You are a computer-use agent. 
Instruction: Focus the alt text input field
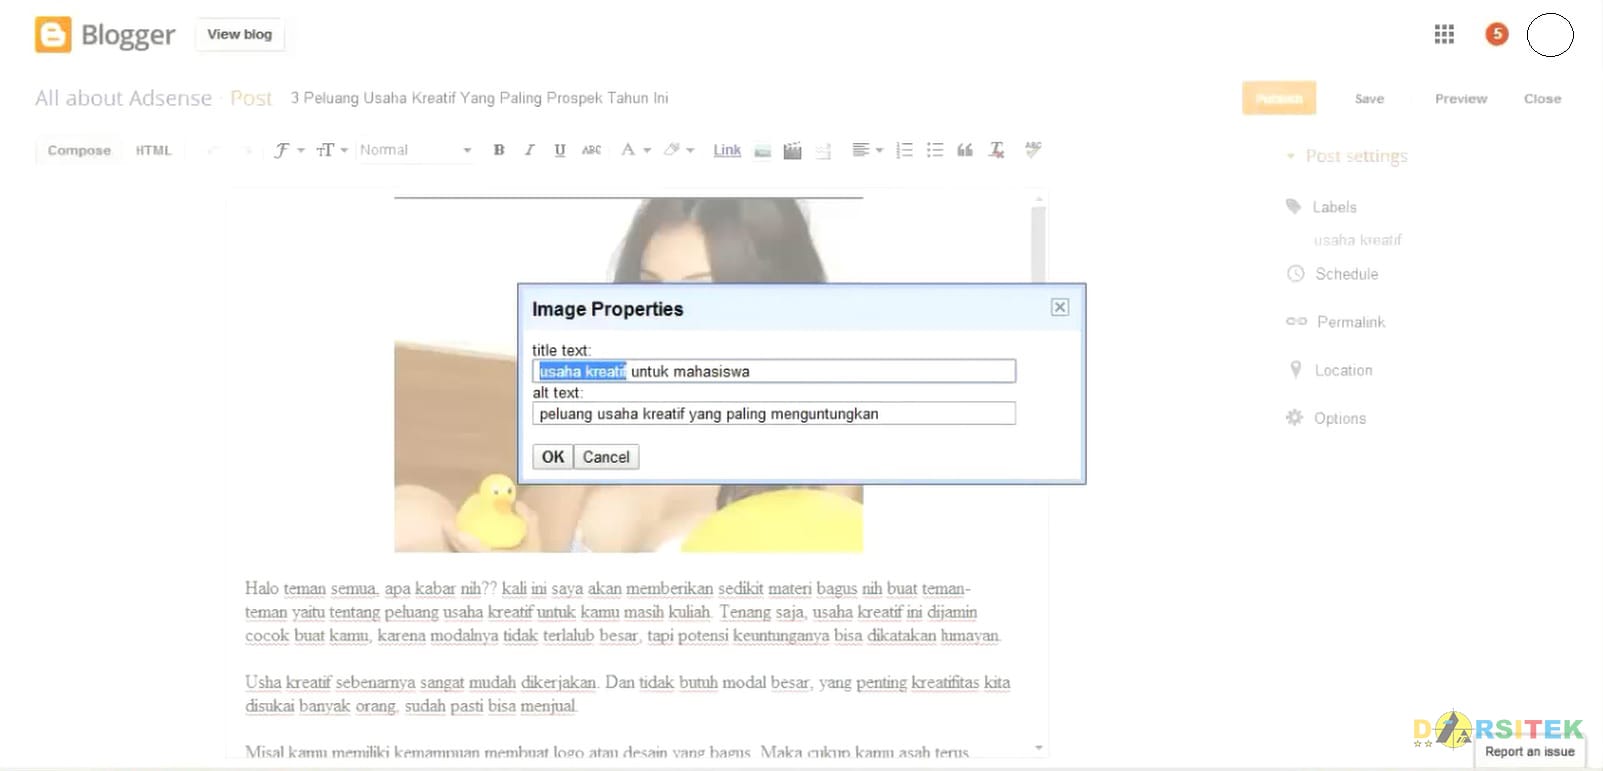(x=774, y=413)
